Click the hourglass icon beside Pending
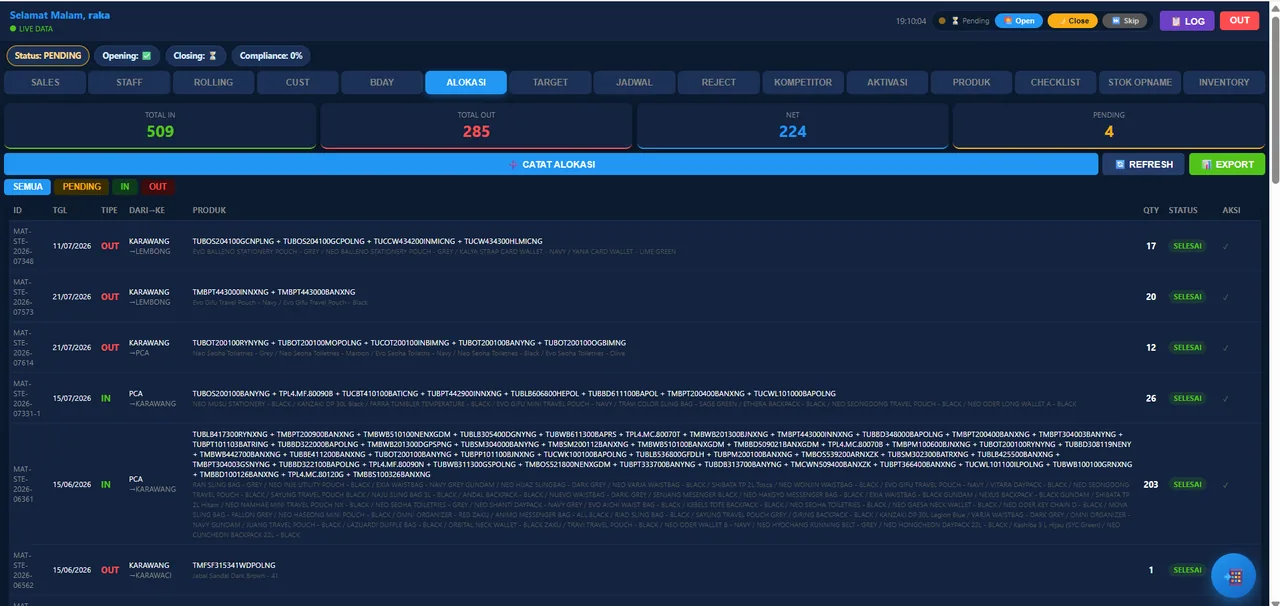The height and width of the screenshot is (606, 1280). (x=955, y=21)
